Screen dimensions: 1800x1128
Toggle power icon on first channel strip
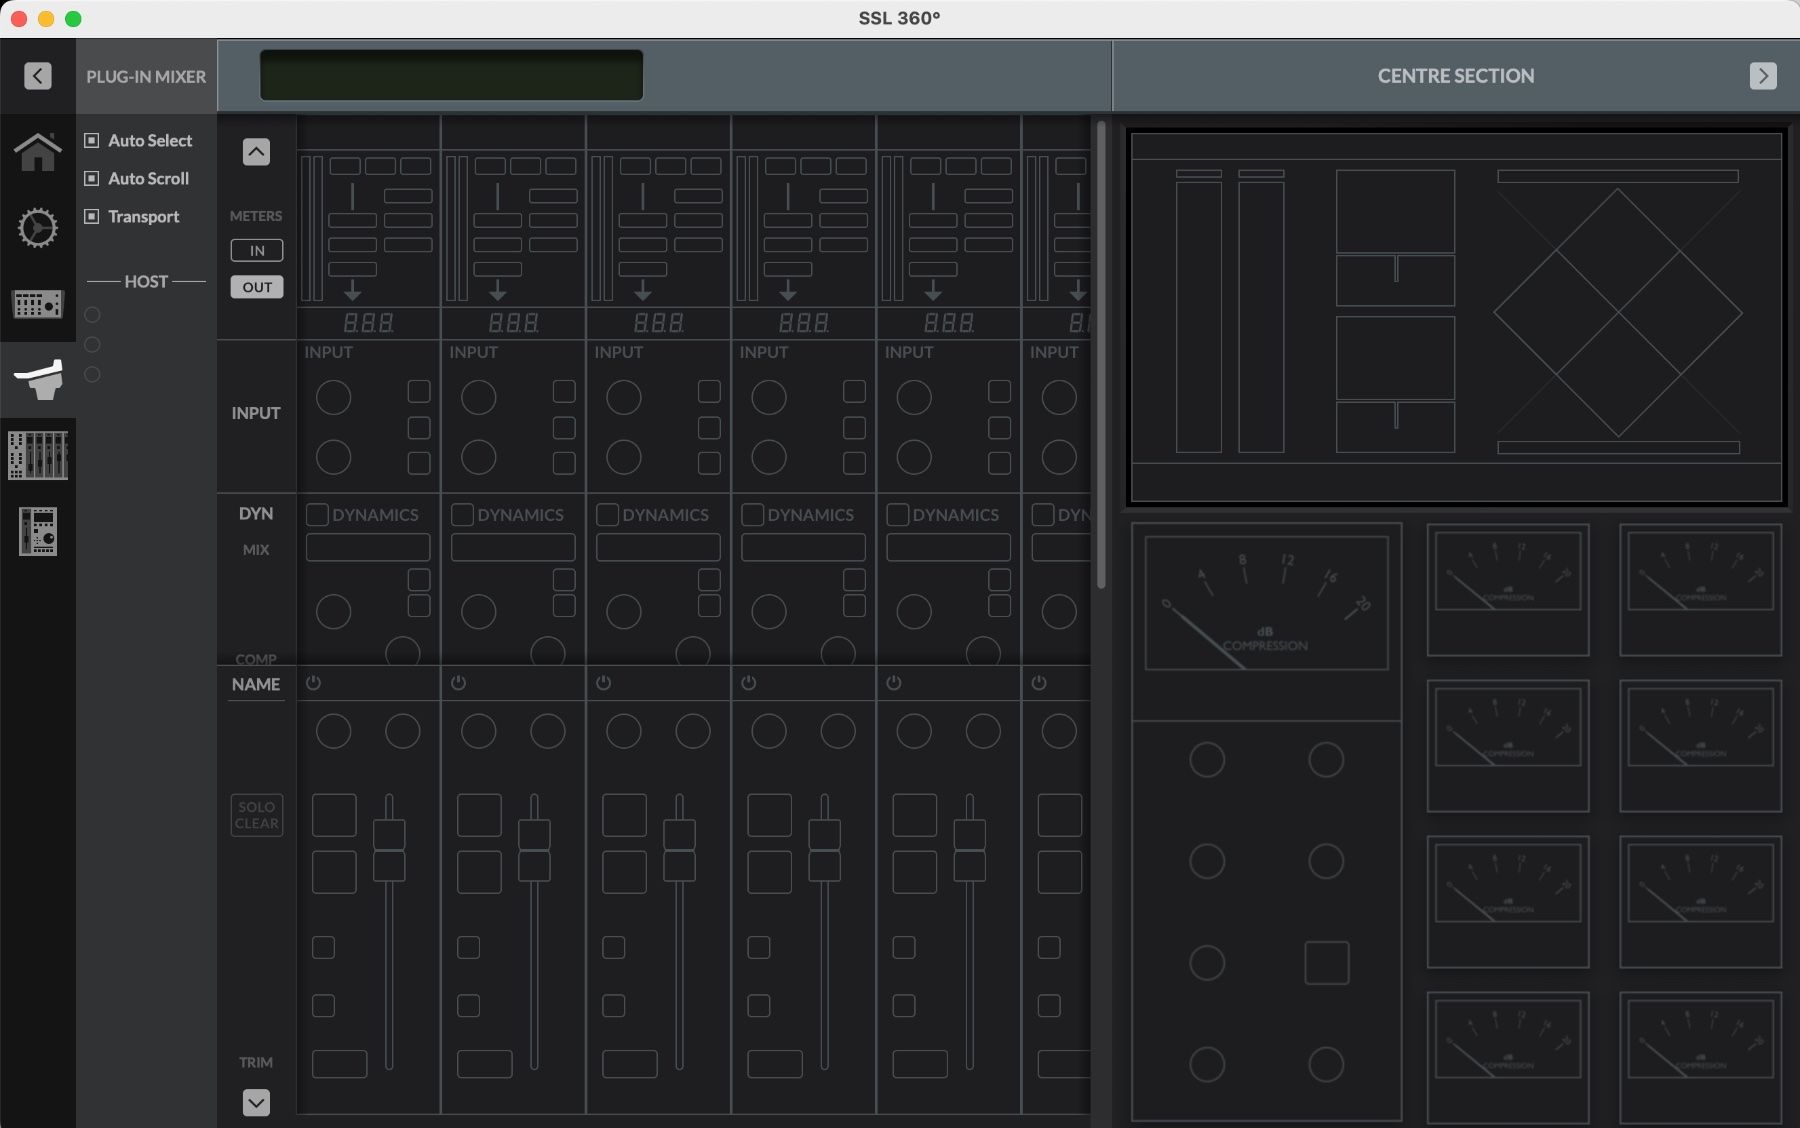point(313,683)
